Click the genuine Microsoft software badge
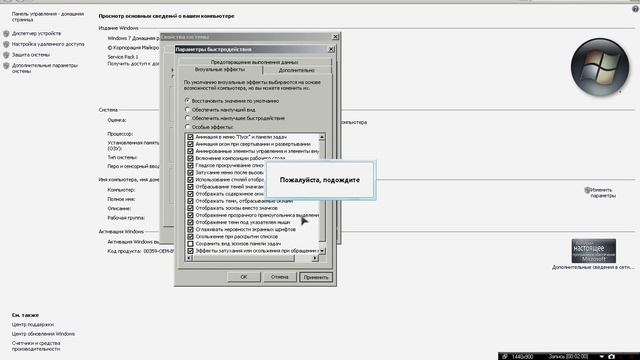The width and height of the screenshot is (640, 360). pyautogui.click(x=593, y=251)
